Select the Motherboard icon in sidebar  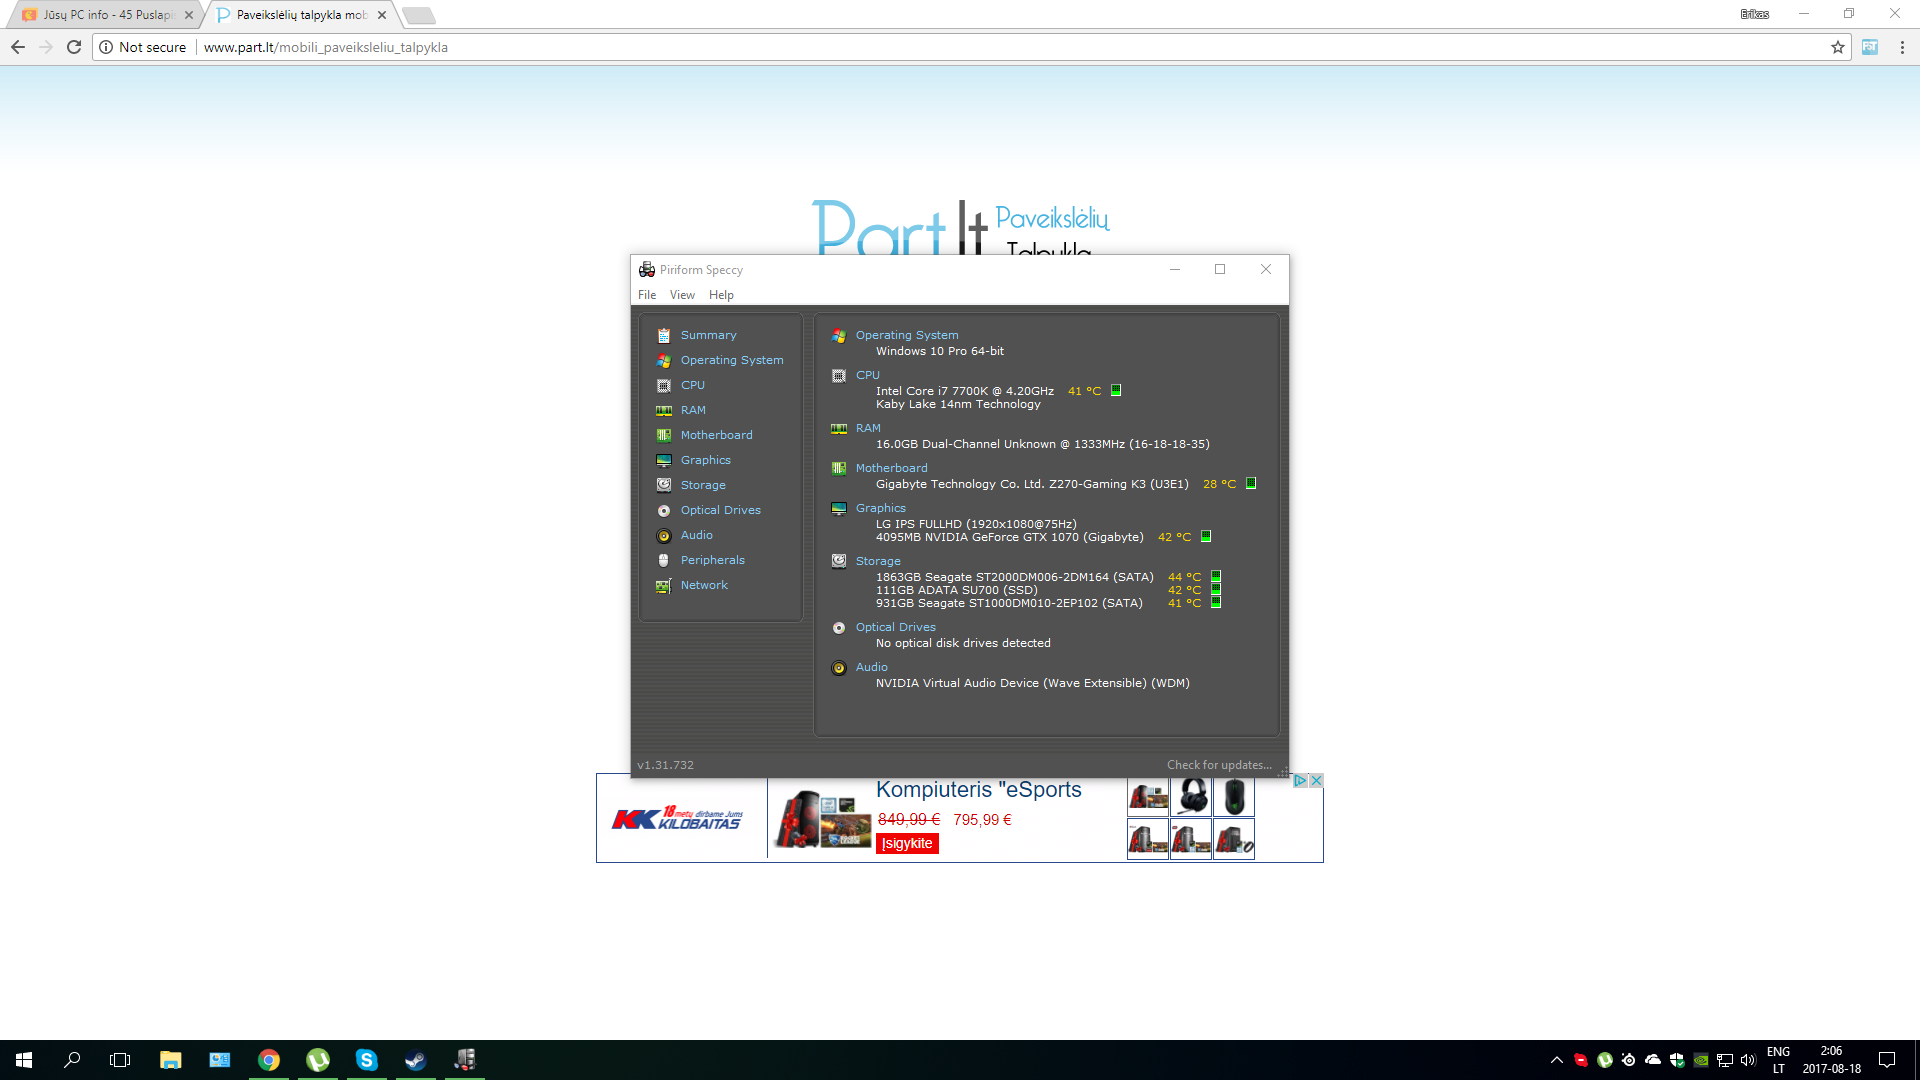click(663, 435)
